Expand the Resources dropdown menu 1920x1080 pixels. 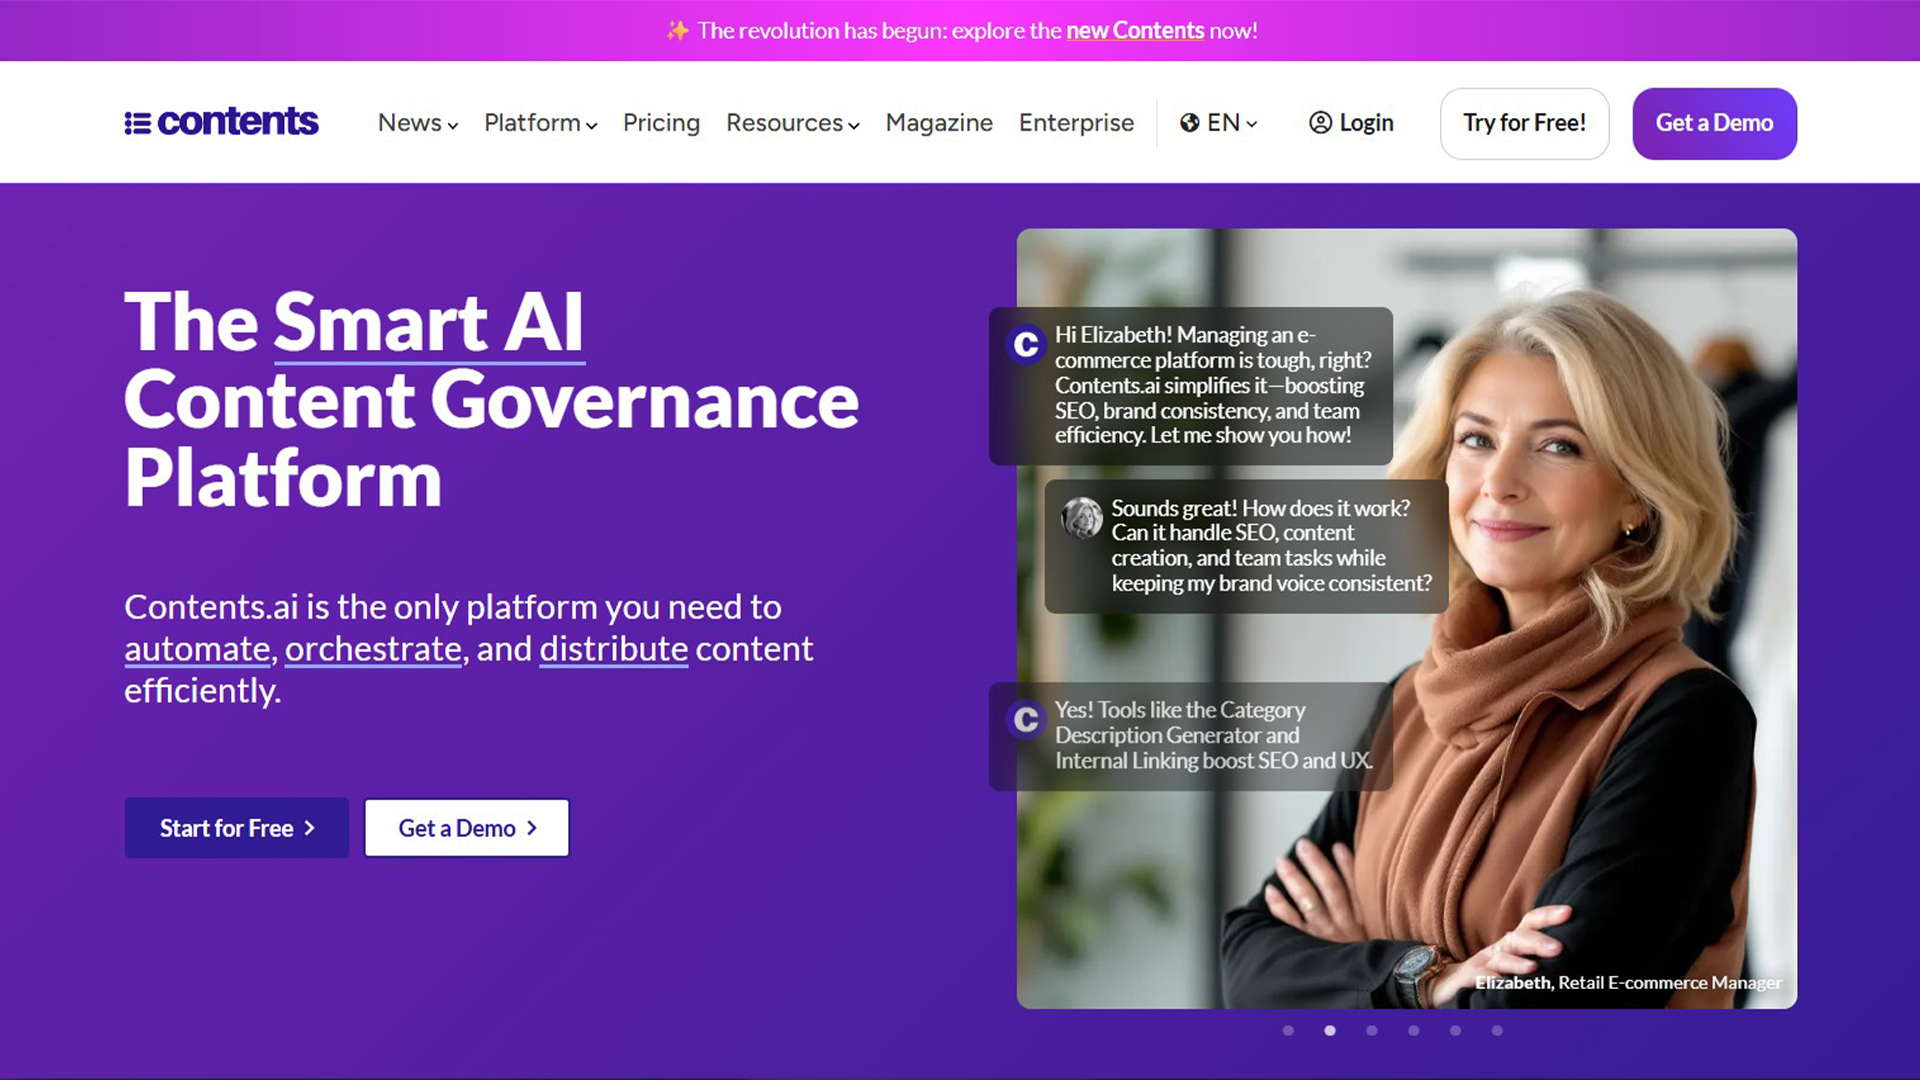click(793, 123)
